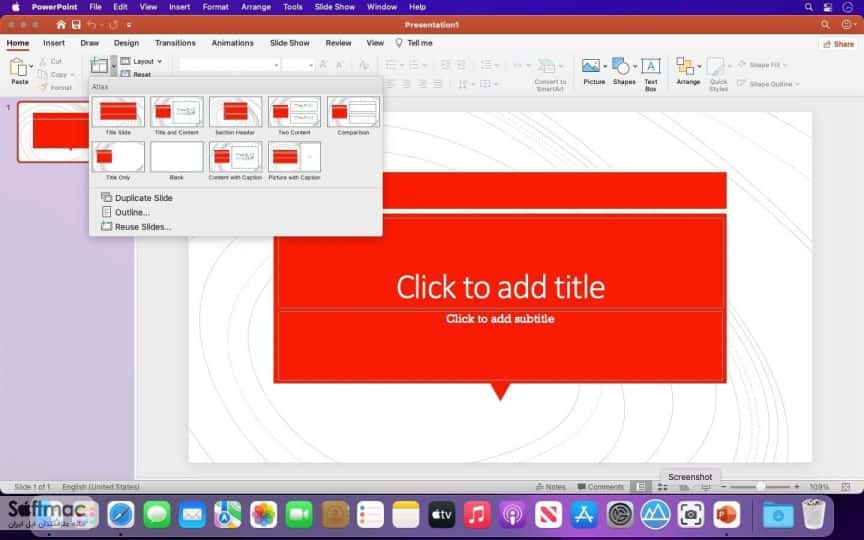Viewport: 864px width, 540px height.
Task: Open App Store from the Dock
Action: point(584,515)
